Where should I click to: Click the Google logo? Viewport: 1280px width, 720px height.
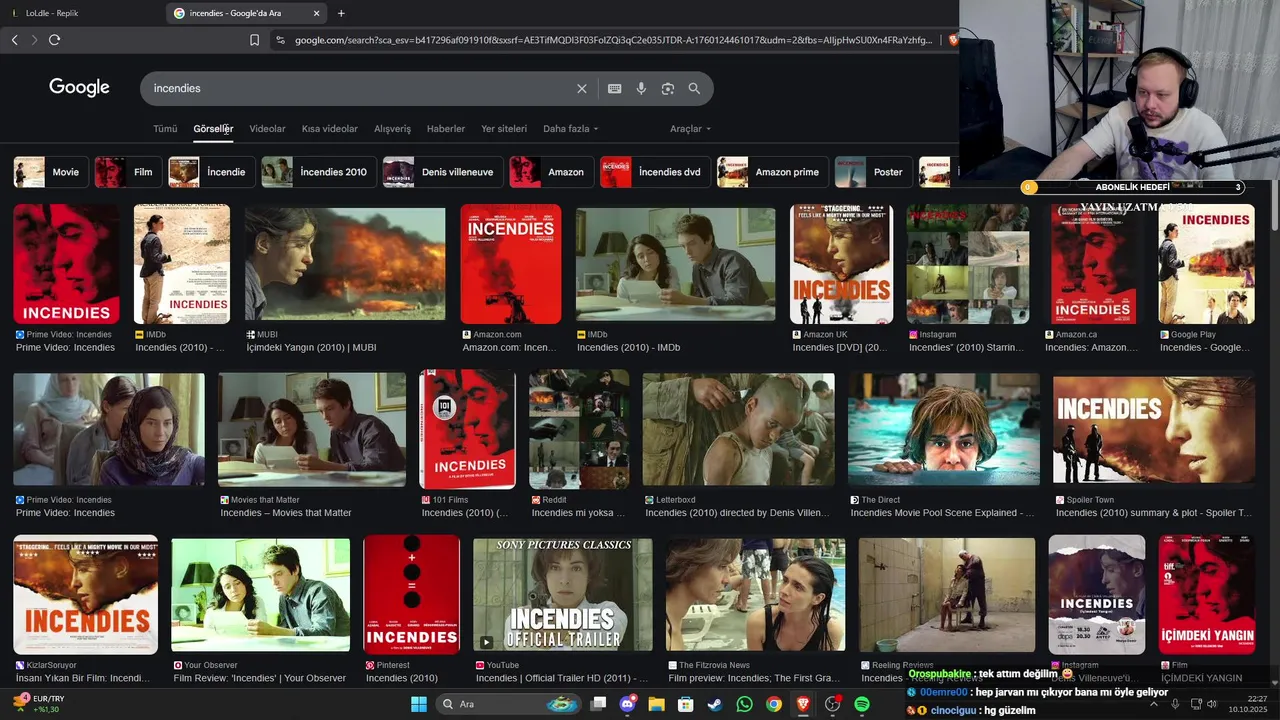[79, 88]
